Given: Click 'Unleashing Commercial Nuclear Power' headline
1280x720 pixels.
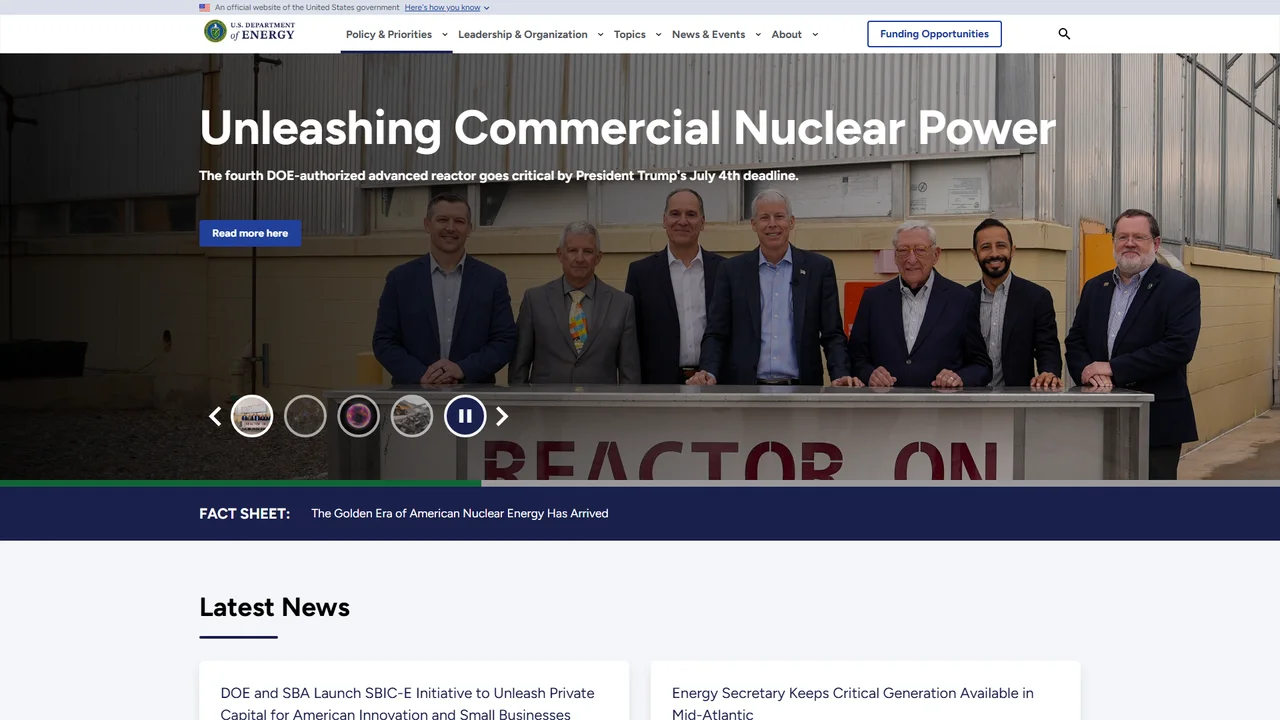Looking at the screenshot, I should point(627,128).
